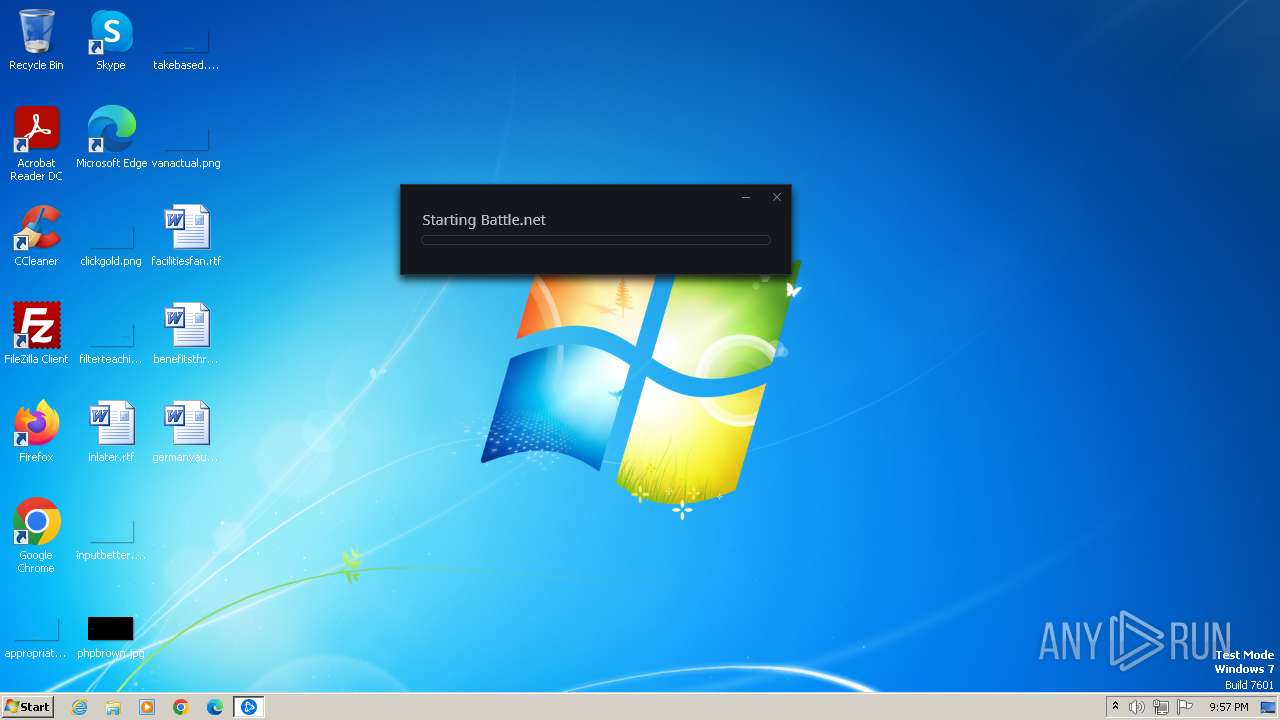
Task: Click the 9:57 PM clock
Action: click(1228, 707)
